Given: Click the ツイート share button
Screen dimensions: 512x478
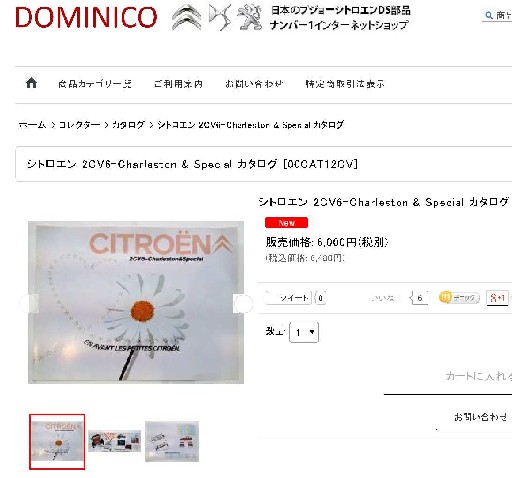Looking at the screenshot, I should coord(289,297).
